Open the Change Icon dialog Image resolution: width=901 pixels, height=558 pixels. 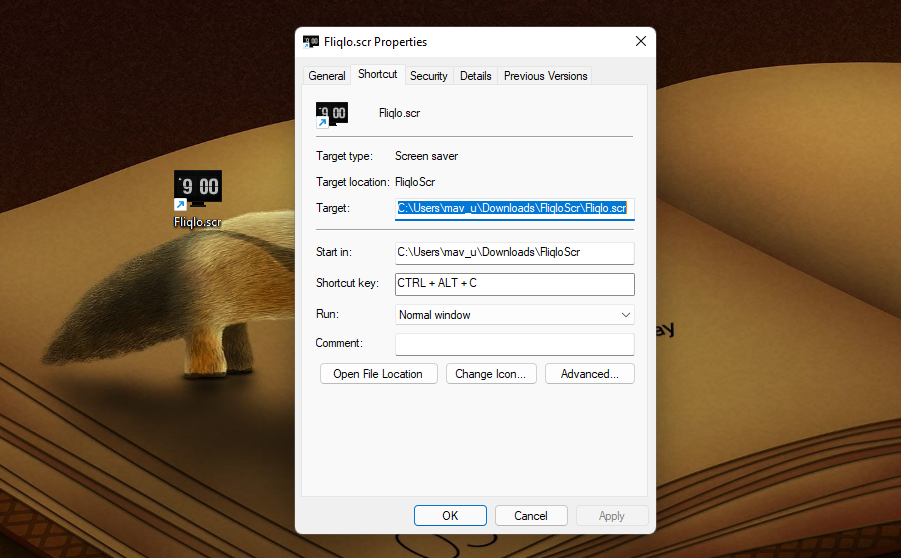click(x=491, y=374)
